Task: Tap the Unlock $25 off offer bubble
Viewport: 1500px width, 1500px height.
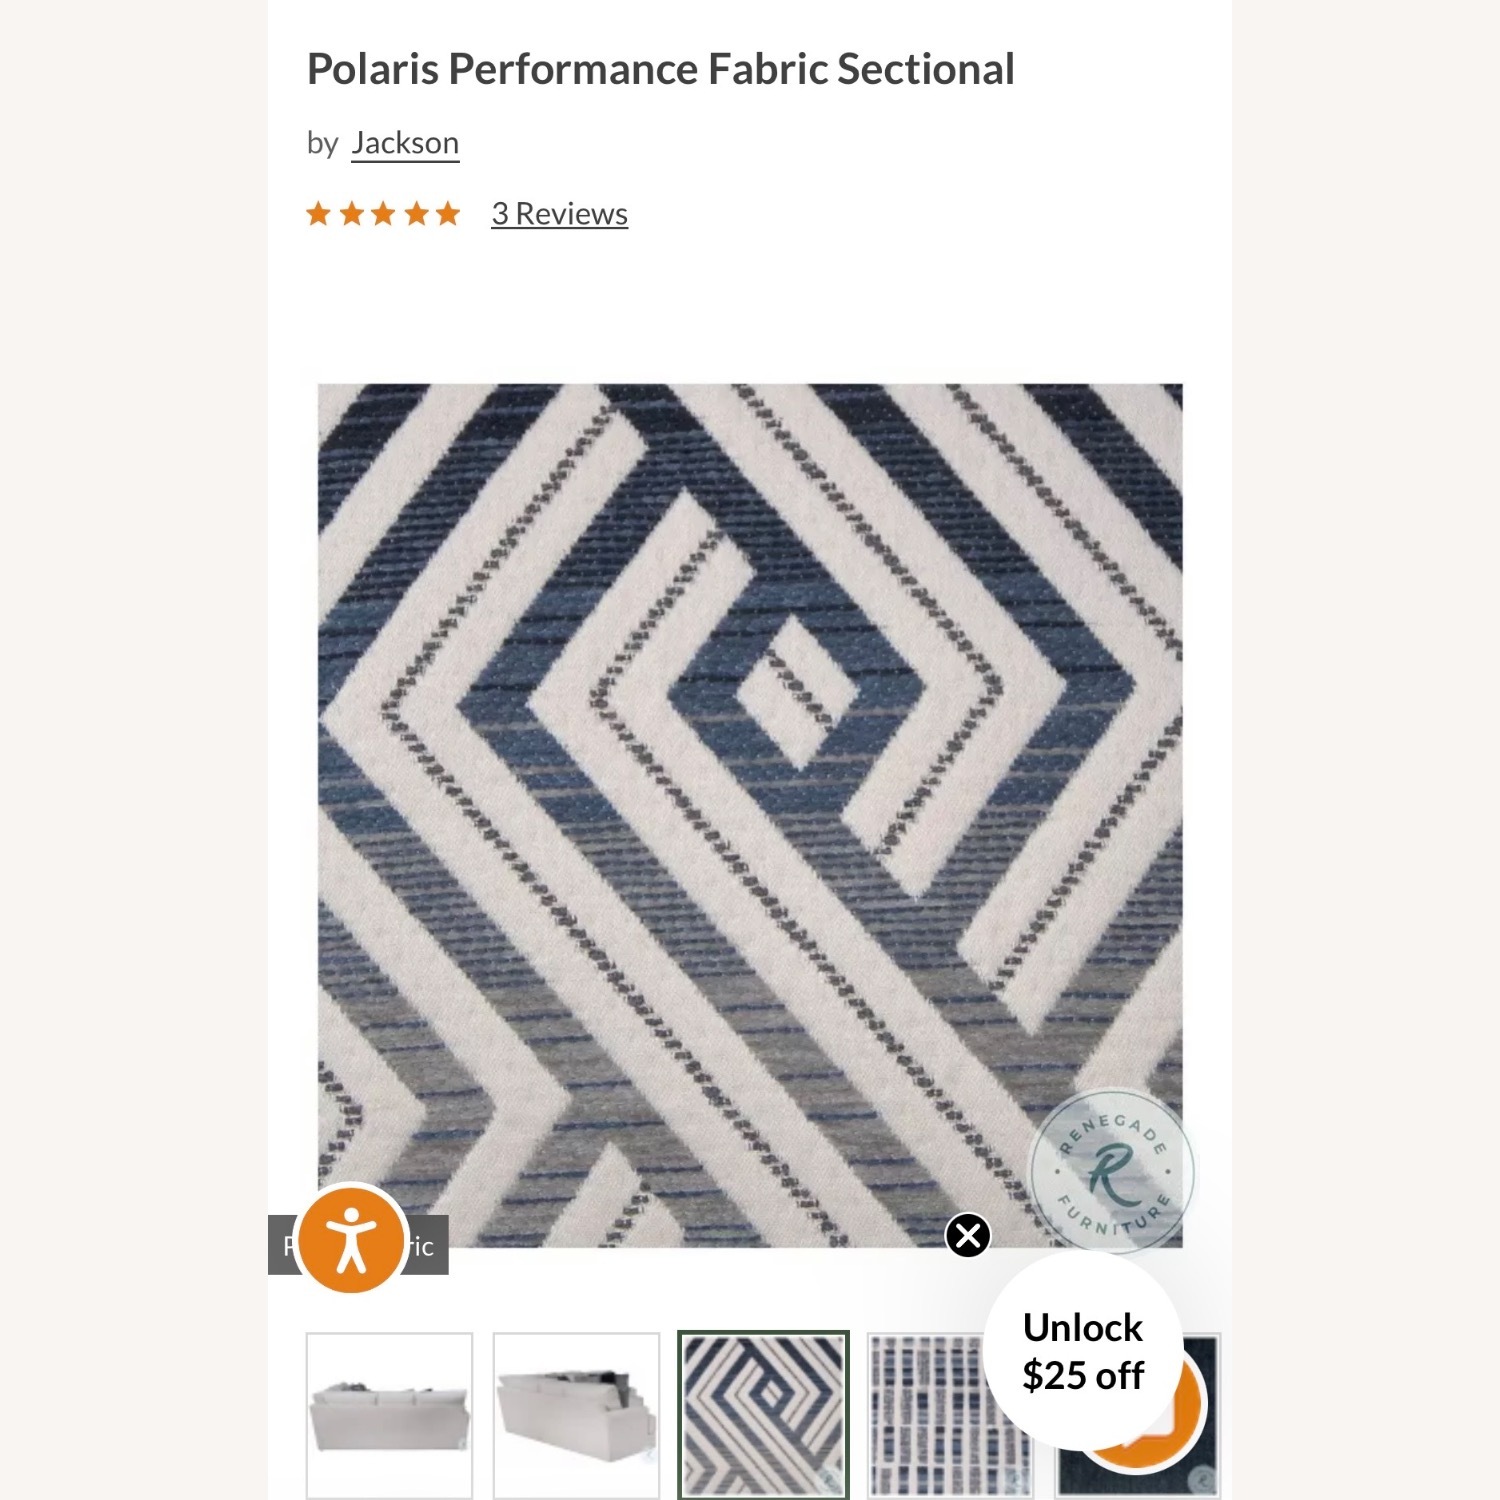Action: click(1083, 1351)
